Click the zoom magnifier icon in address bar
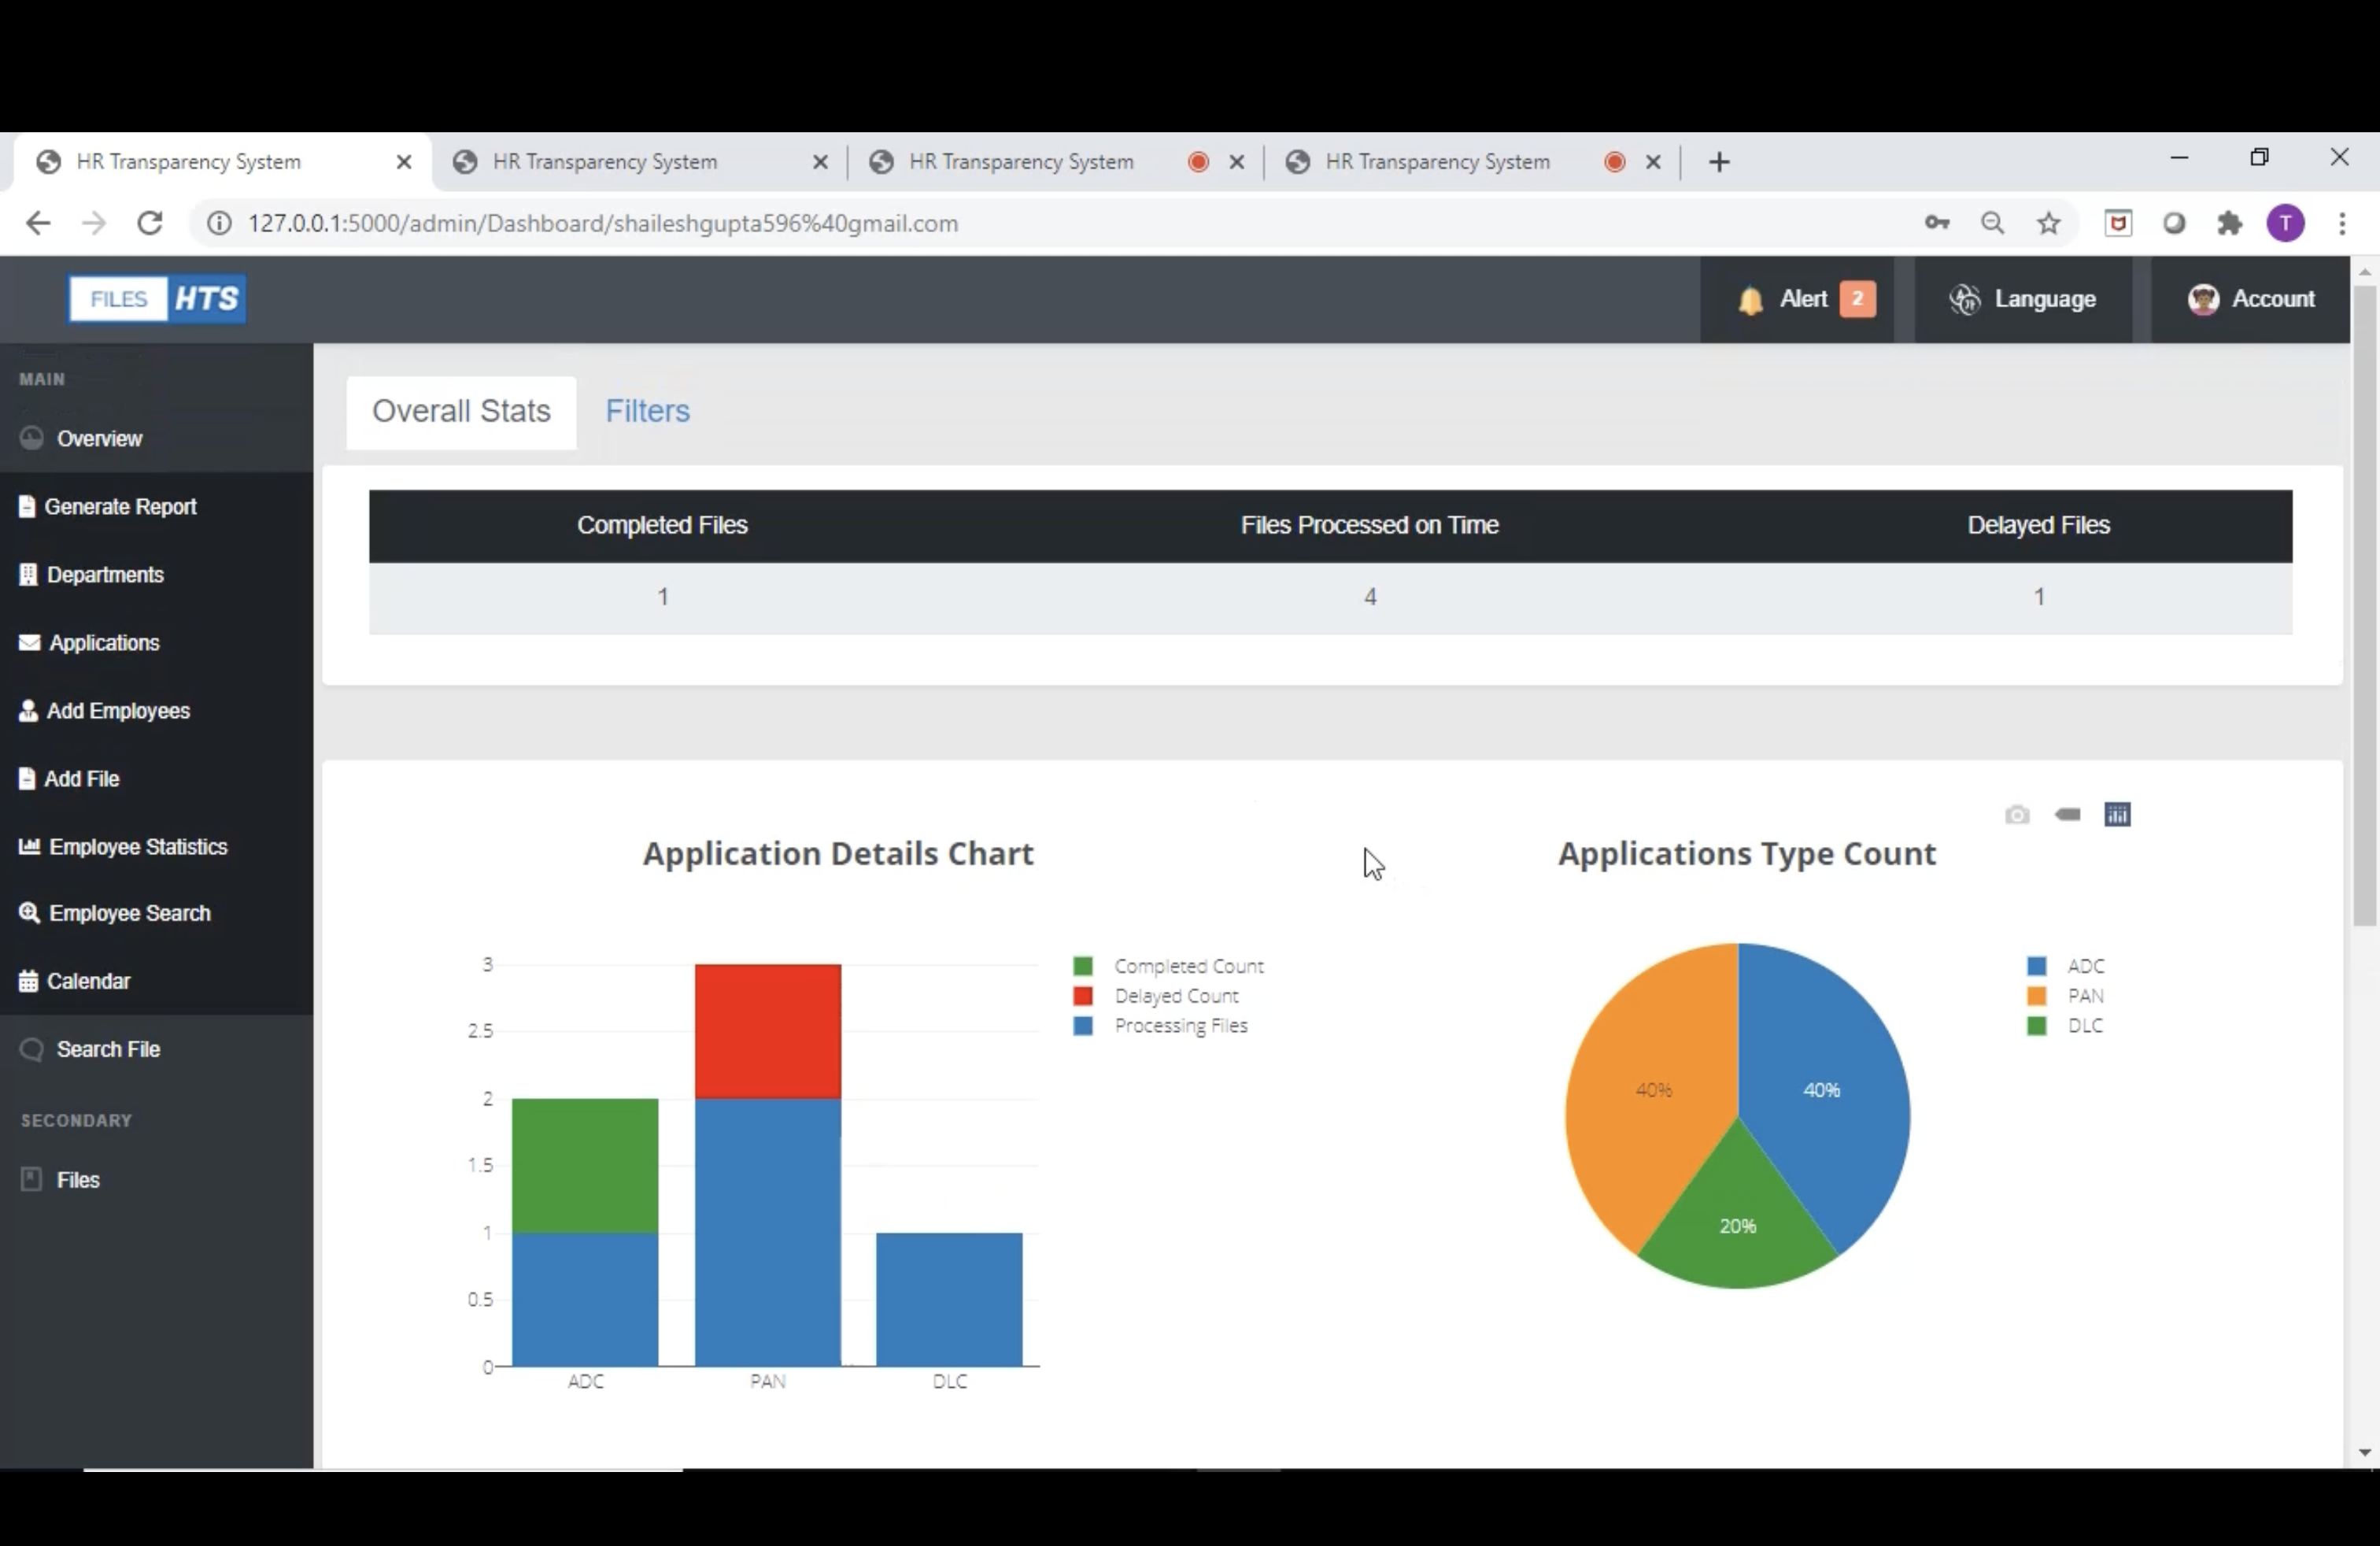Viewport: 2380px width, 1546px height. (1993, 223)
